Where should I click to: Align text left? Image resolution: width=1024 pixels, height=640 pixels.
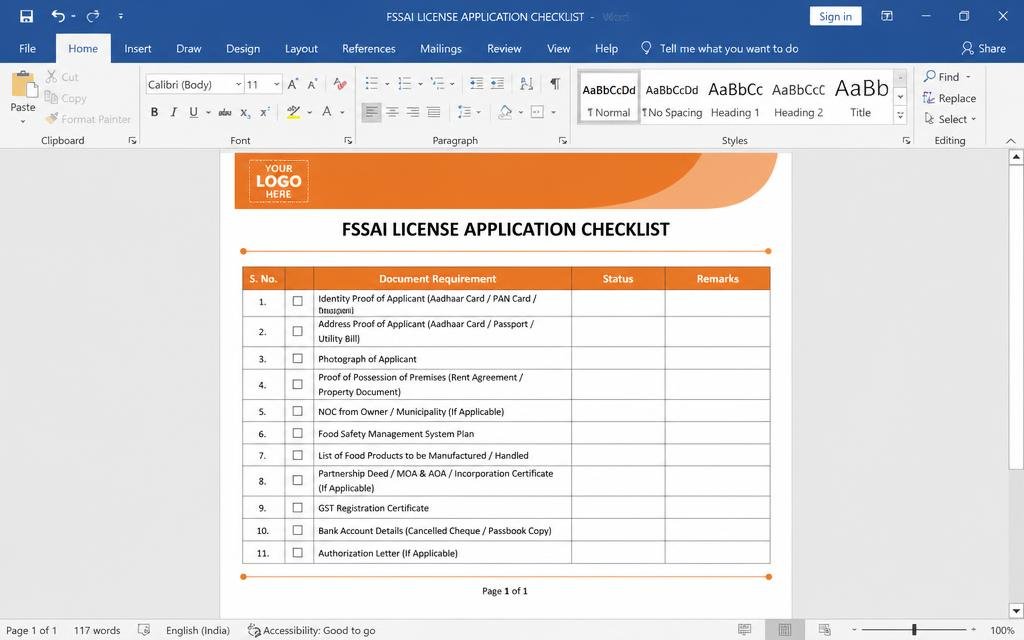371,112
